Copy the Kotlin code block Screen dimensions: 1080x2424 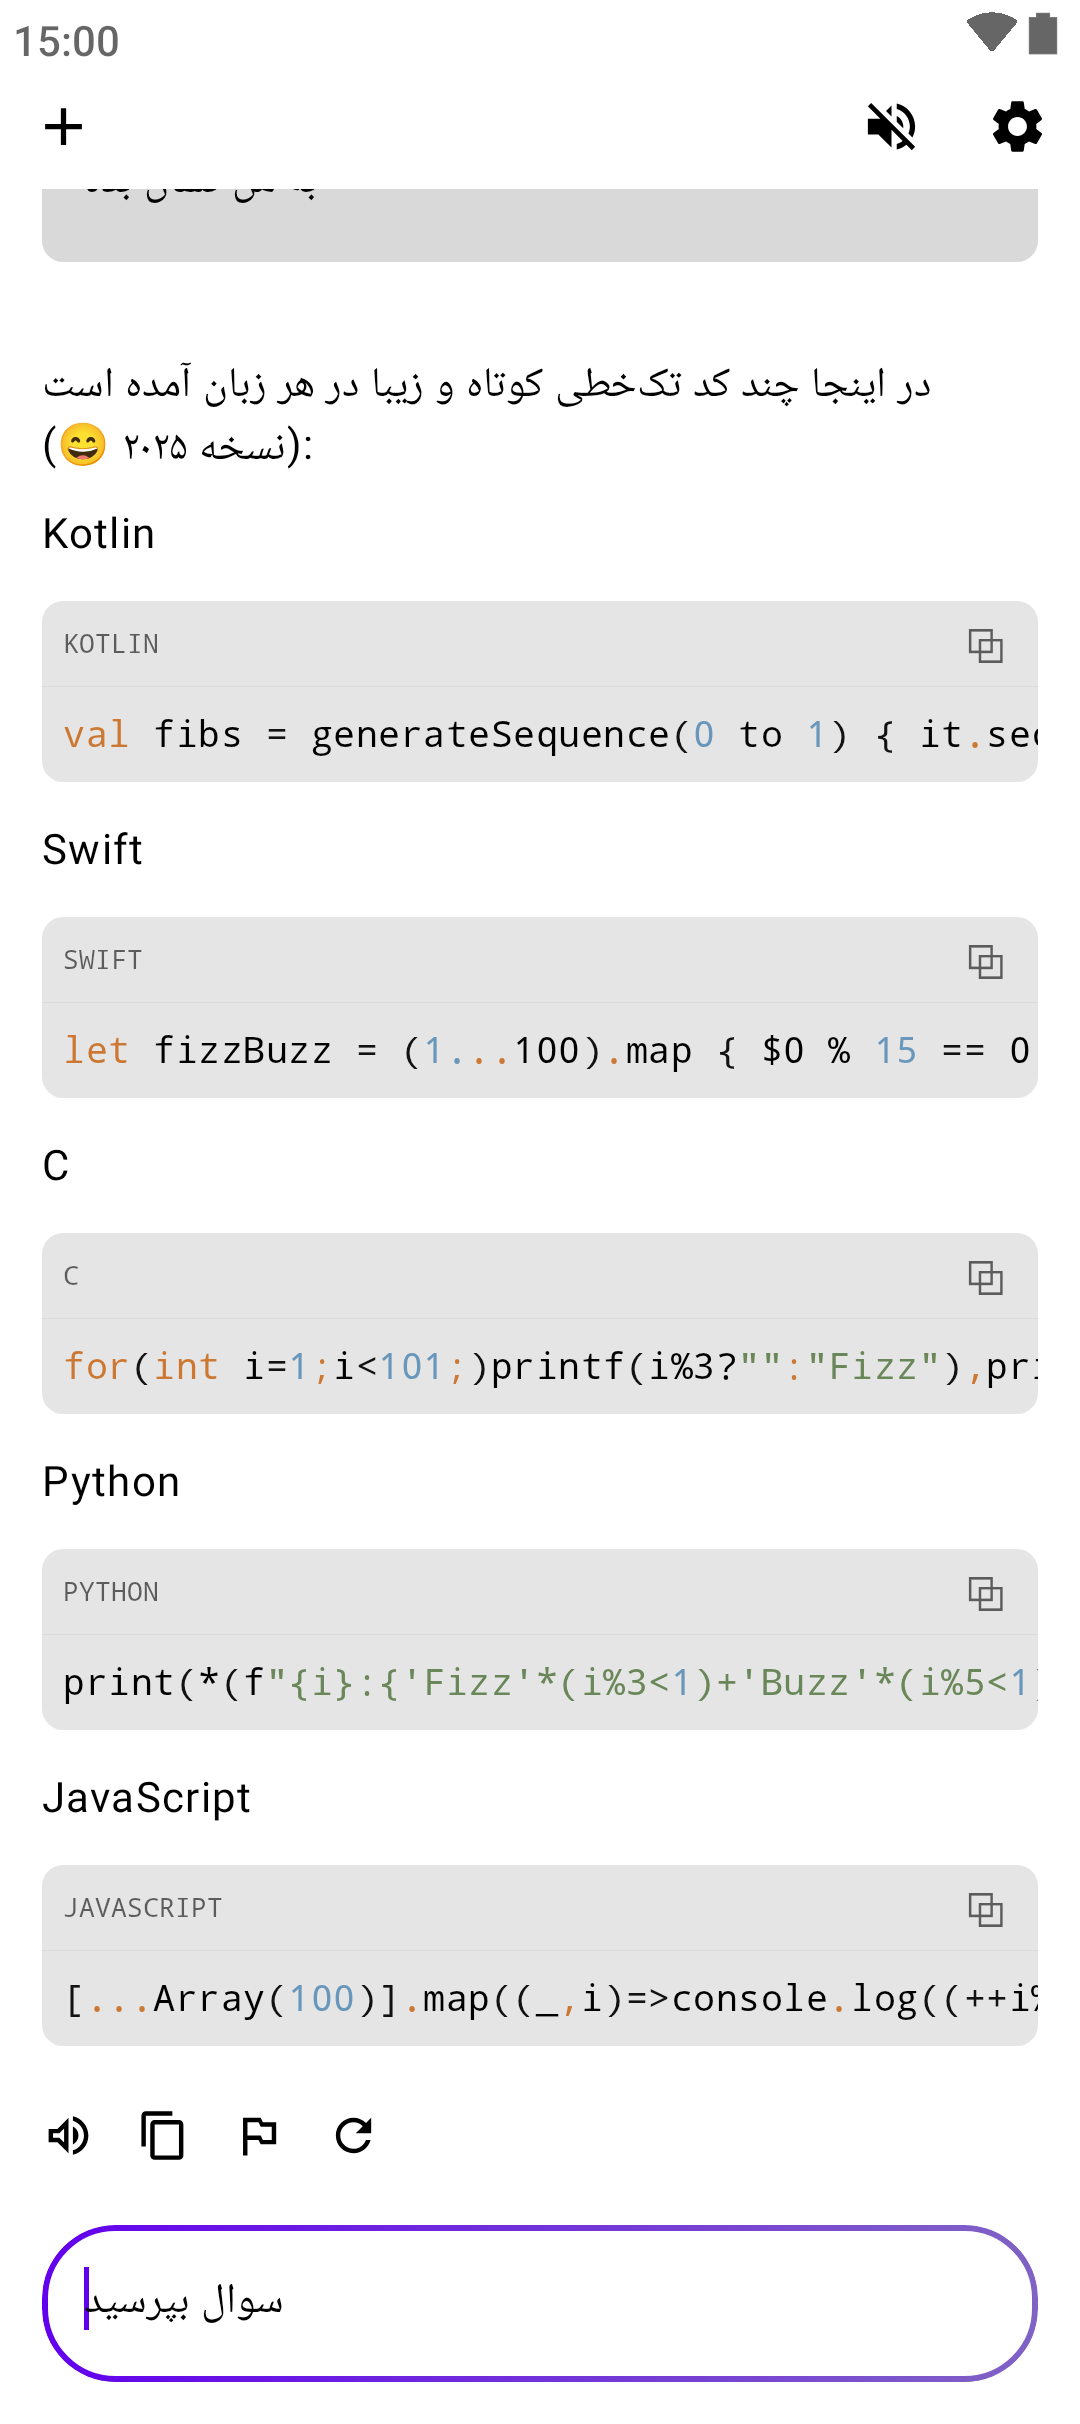[x=985, y=645]
